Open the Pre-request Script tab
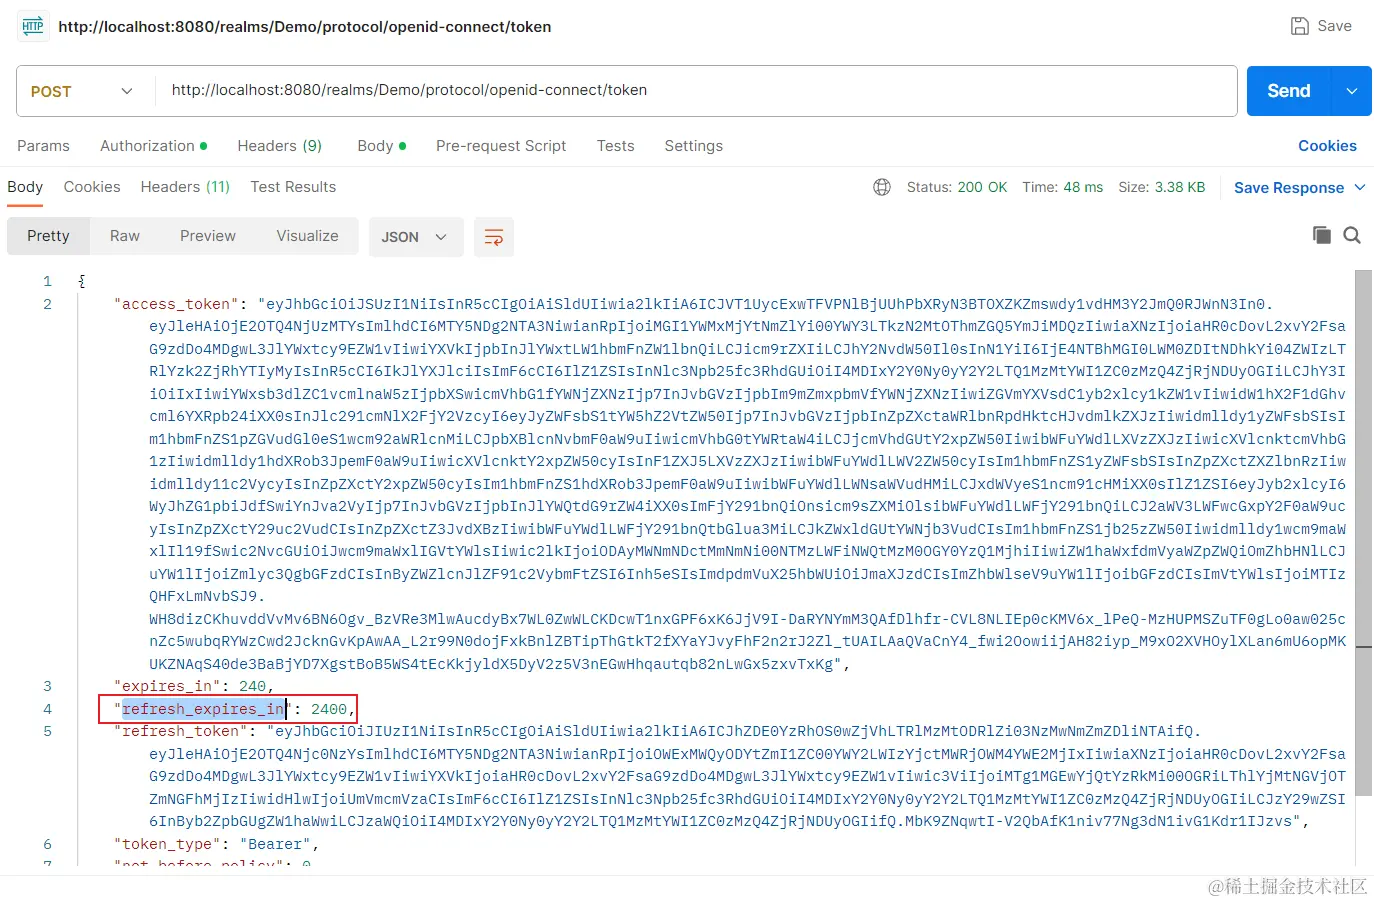This screenshot has height=903, width=1374. click(x=501, y=146)
